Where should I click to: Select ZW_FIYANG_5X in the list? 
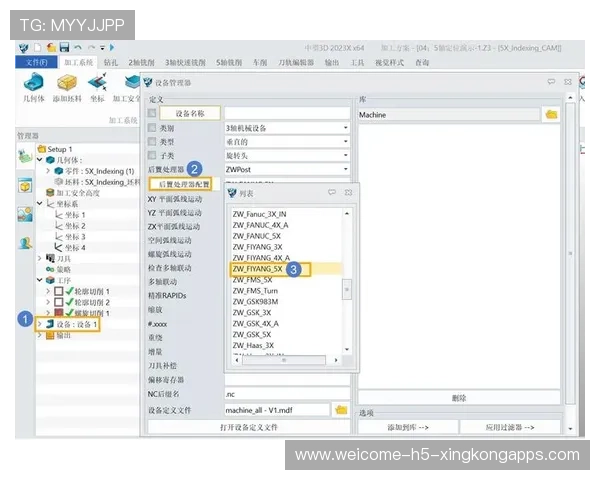pos(257,268)
